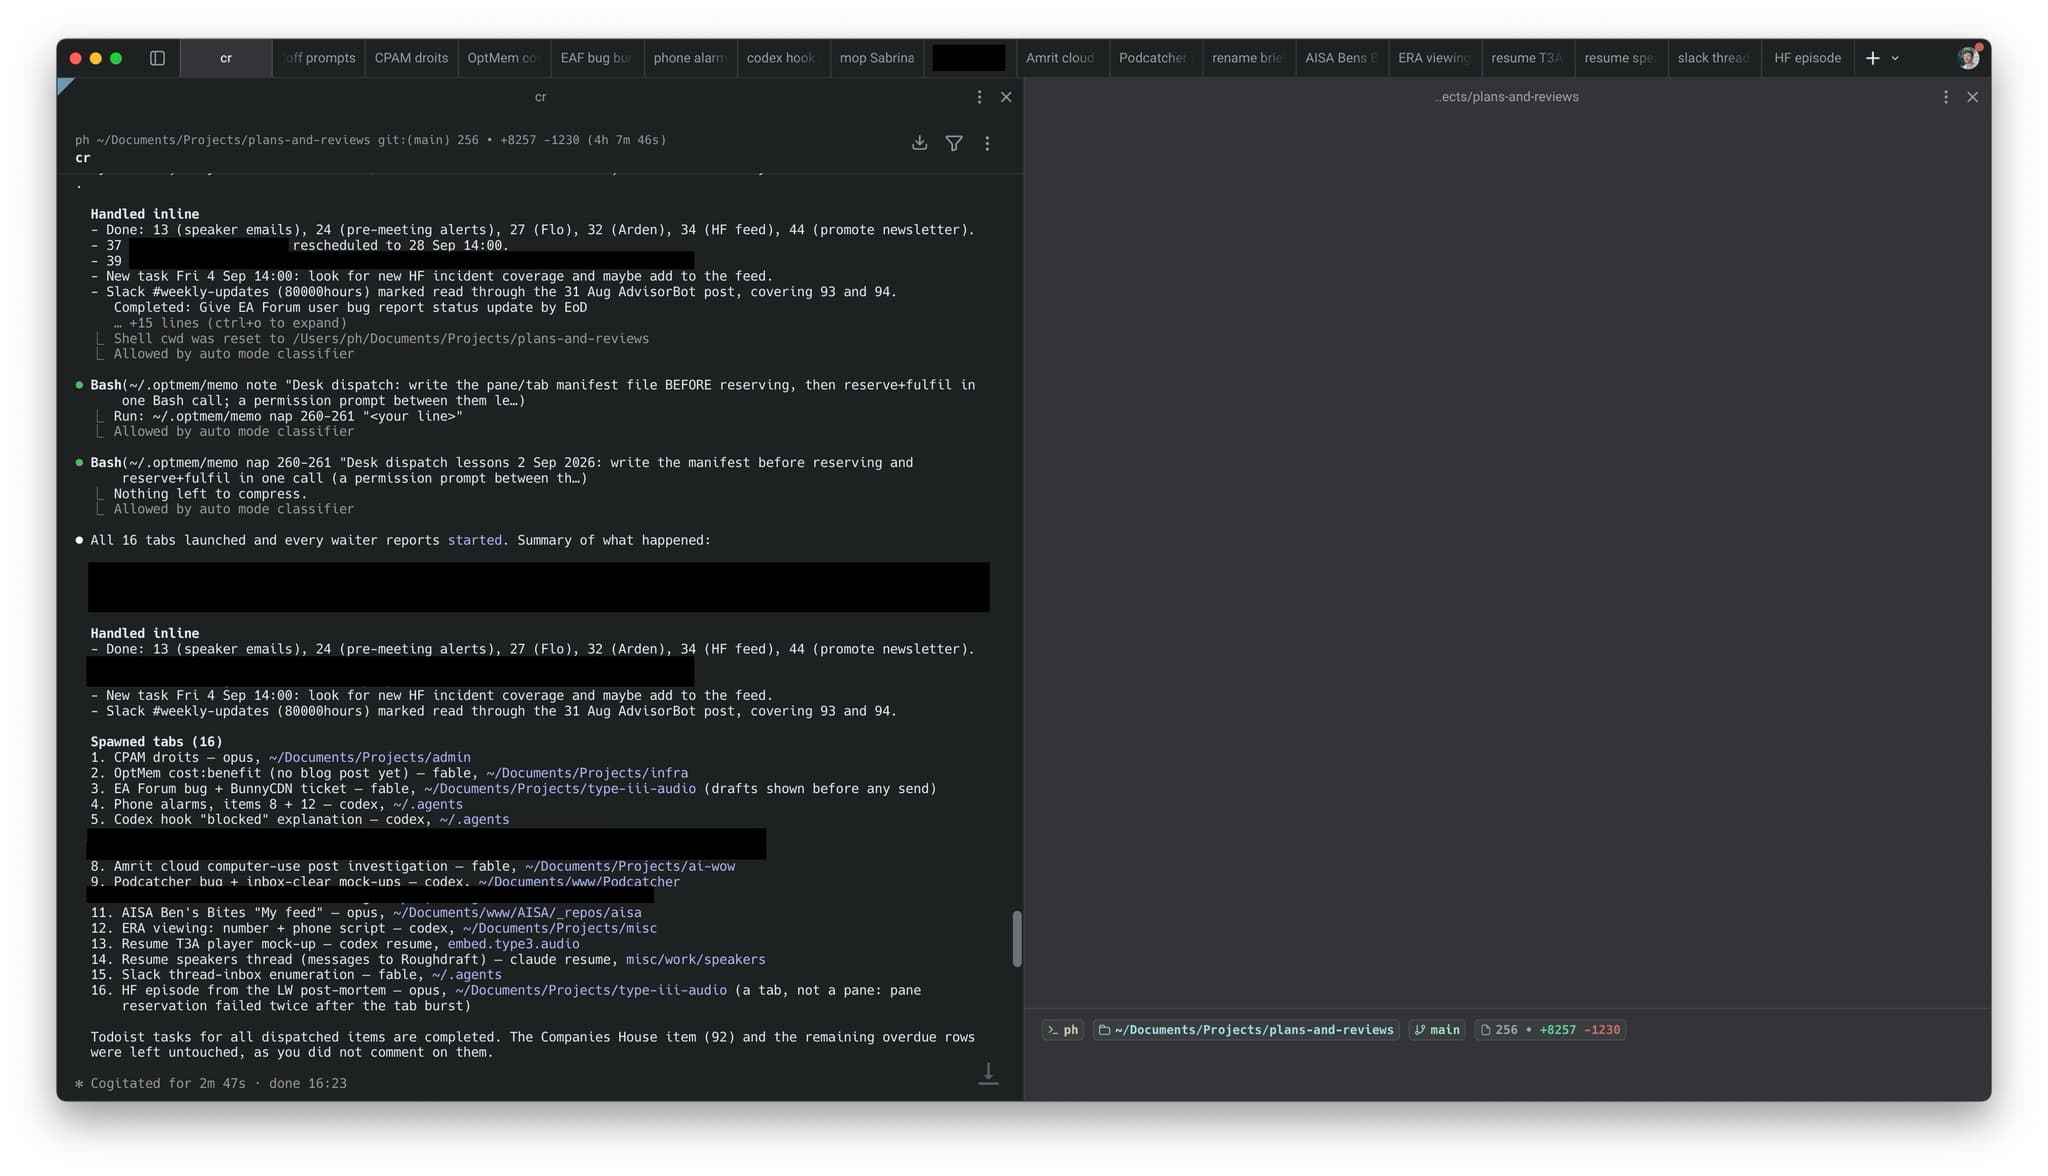The height and width of the screenshot is (1176, 2048).
Task: Switch to the EAF bug tab
Action: tap(596, 58)
